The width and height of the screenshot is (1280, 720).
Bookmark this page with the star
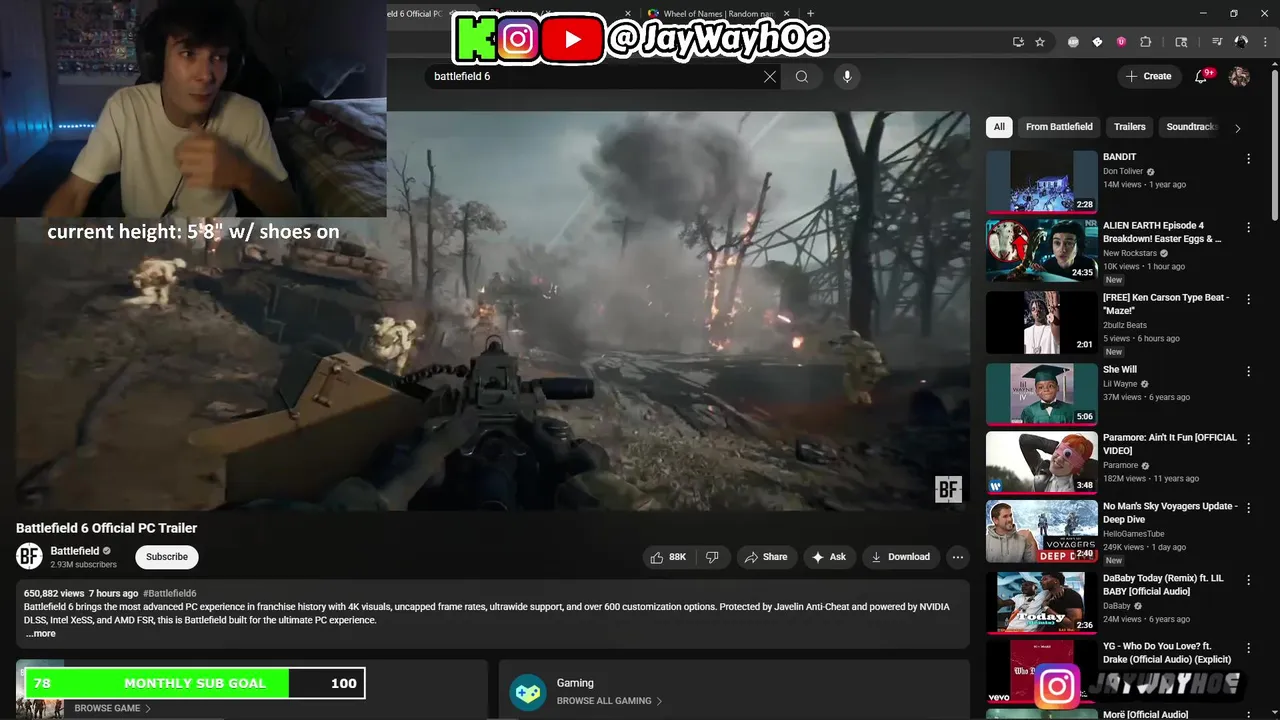click(1040, 42)
